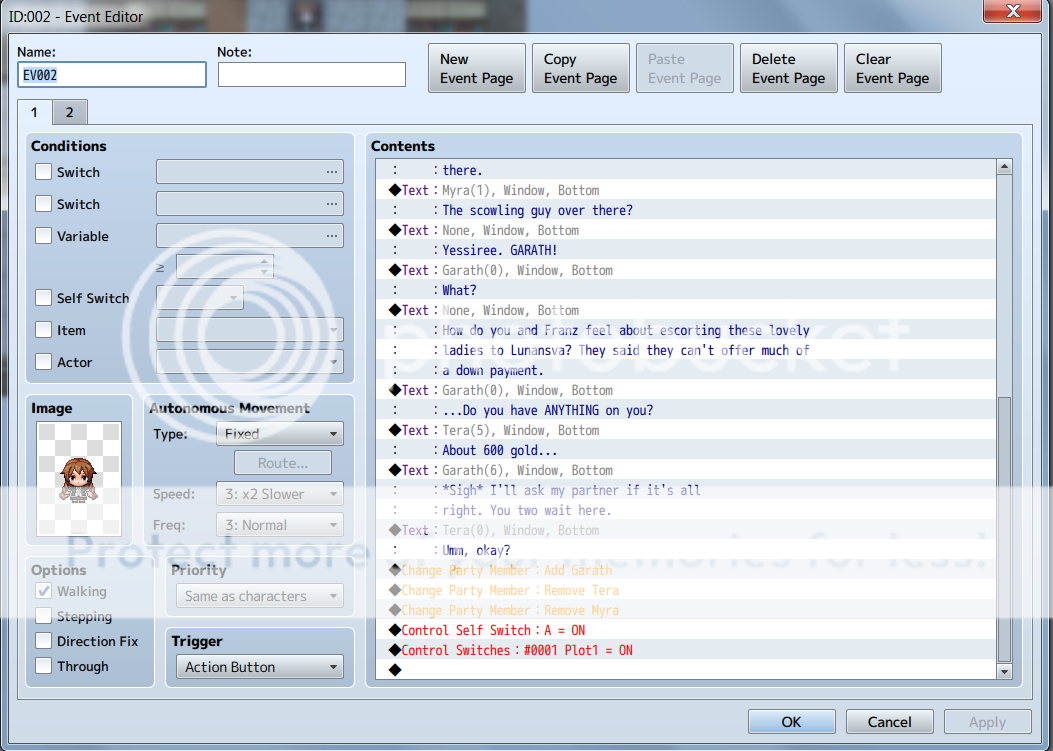Viewport: 1053px width, 751px height.
Task: Click the first Switch ellipsis browse button
Action: [331, 172]
